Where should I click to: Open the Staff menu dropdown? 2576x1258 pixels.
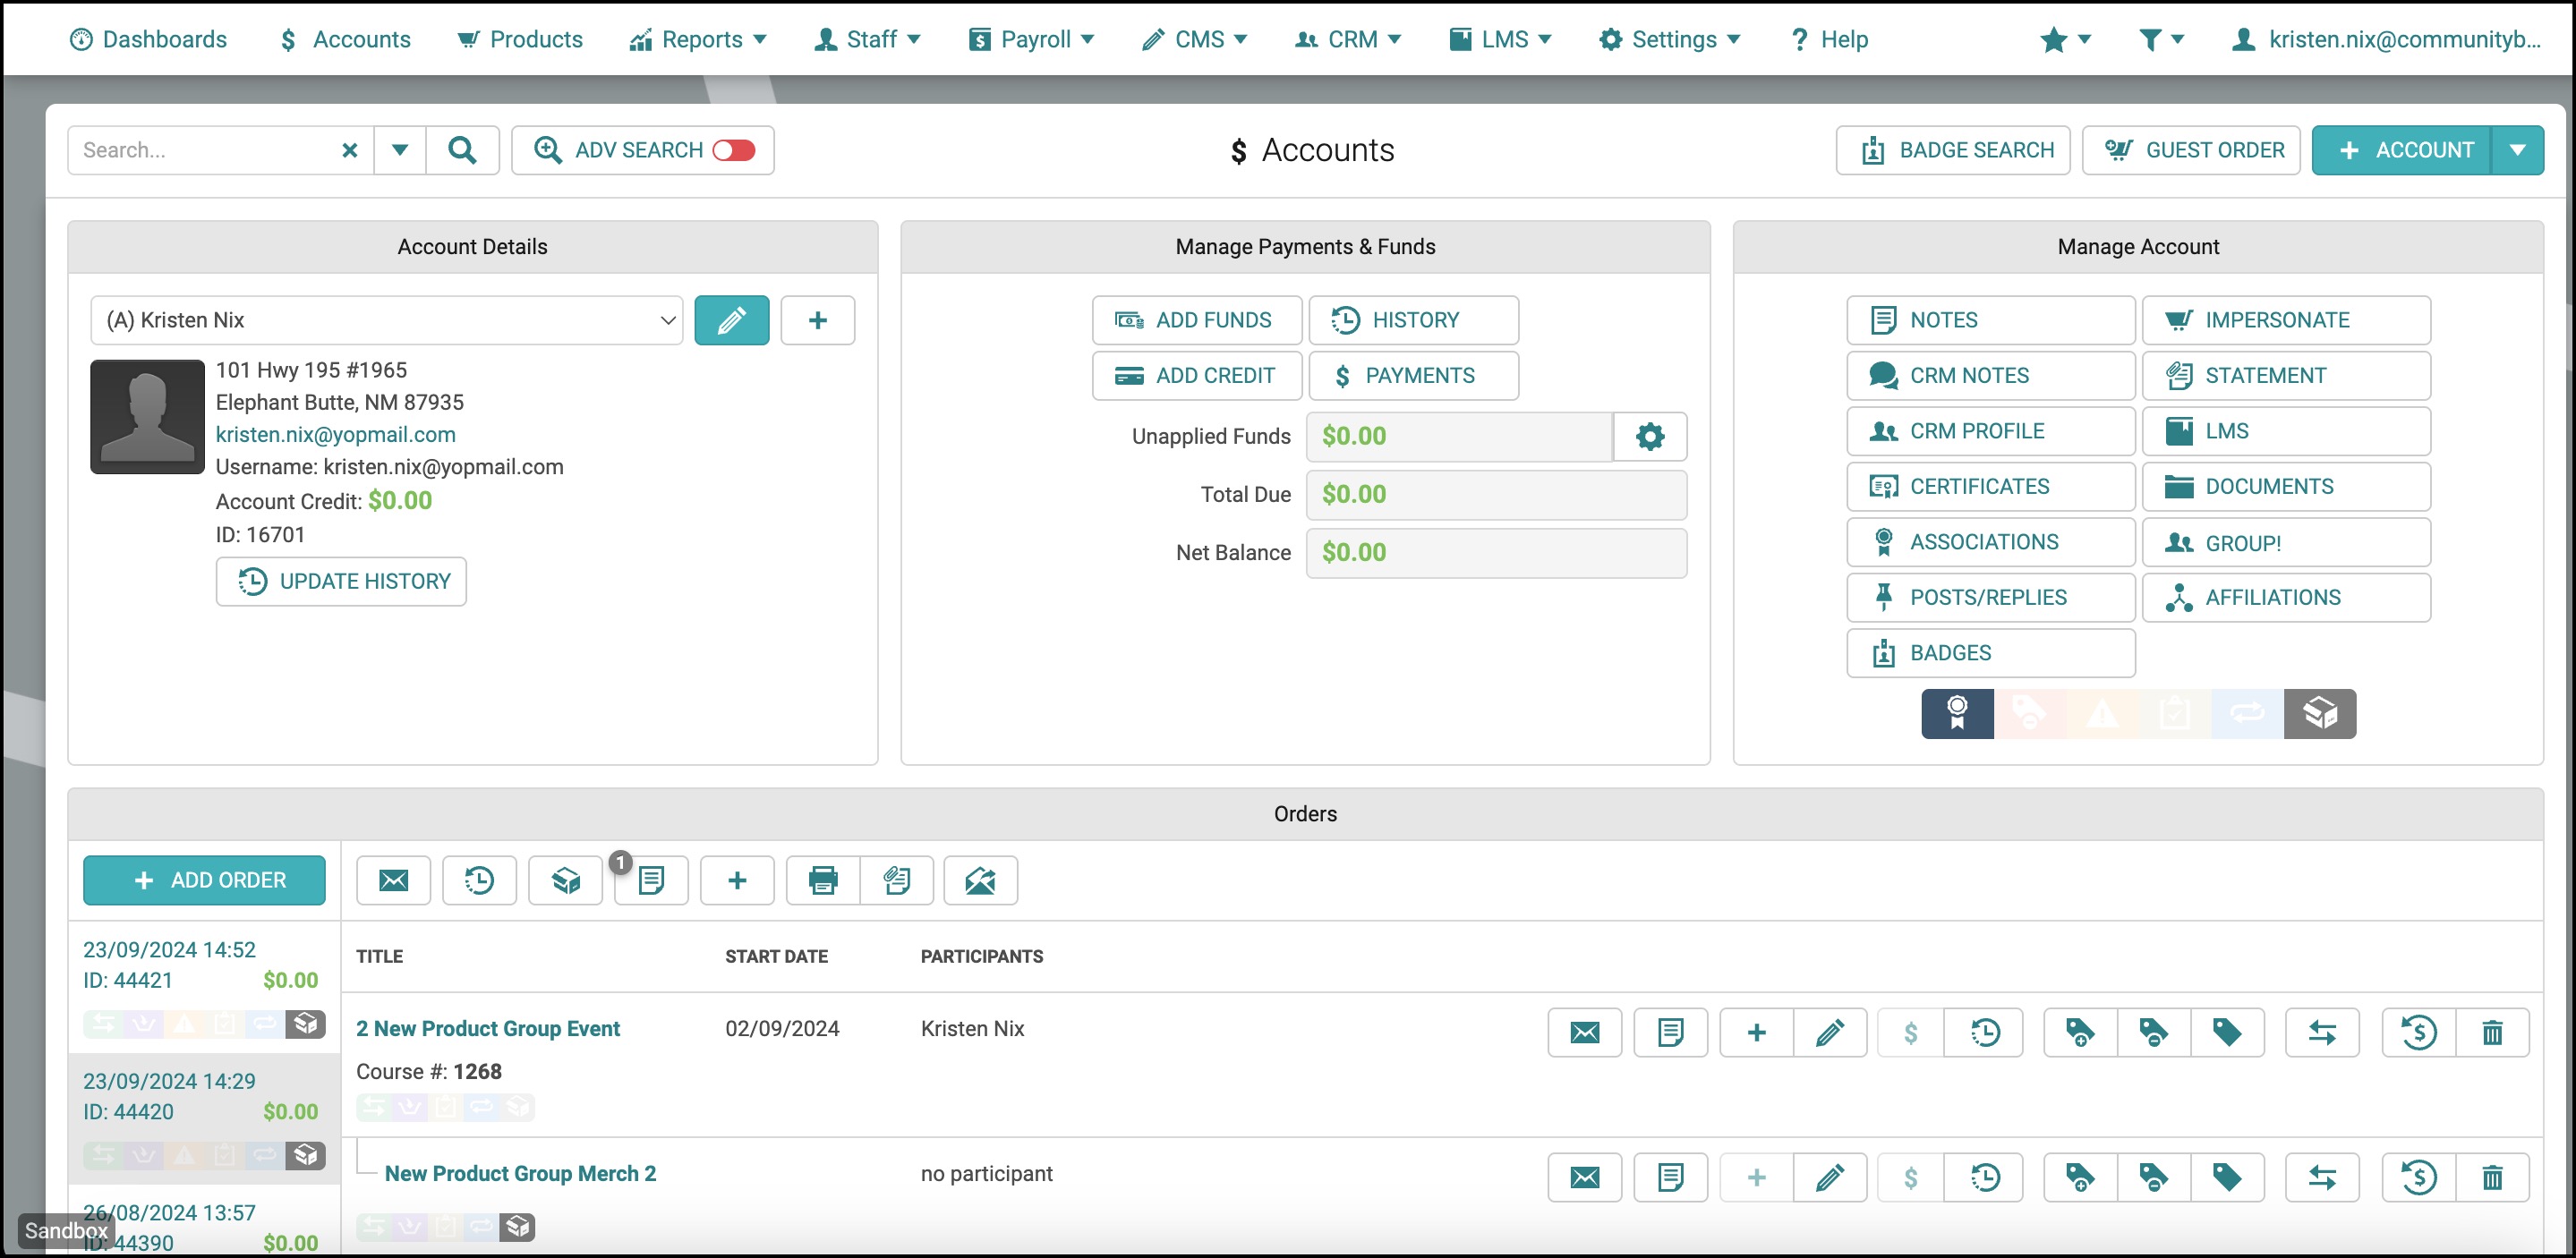[x=867, y=39]
